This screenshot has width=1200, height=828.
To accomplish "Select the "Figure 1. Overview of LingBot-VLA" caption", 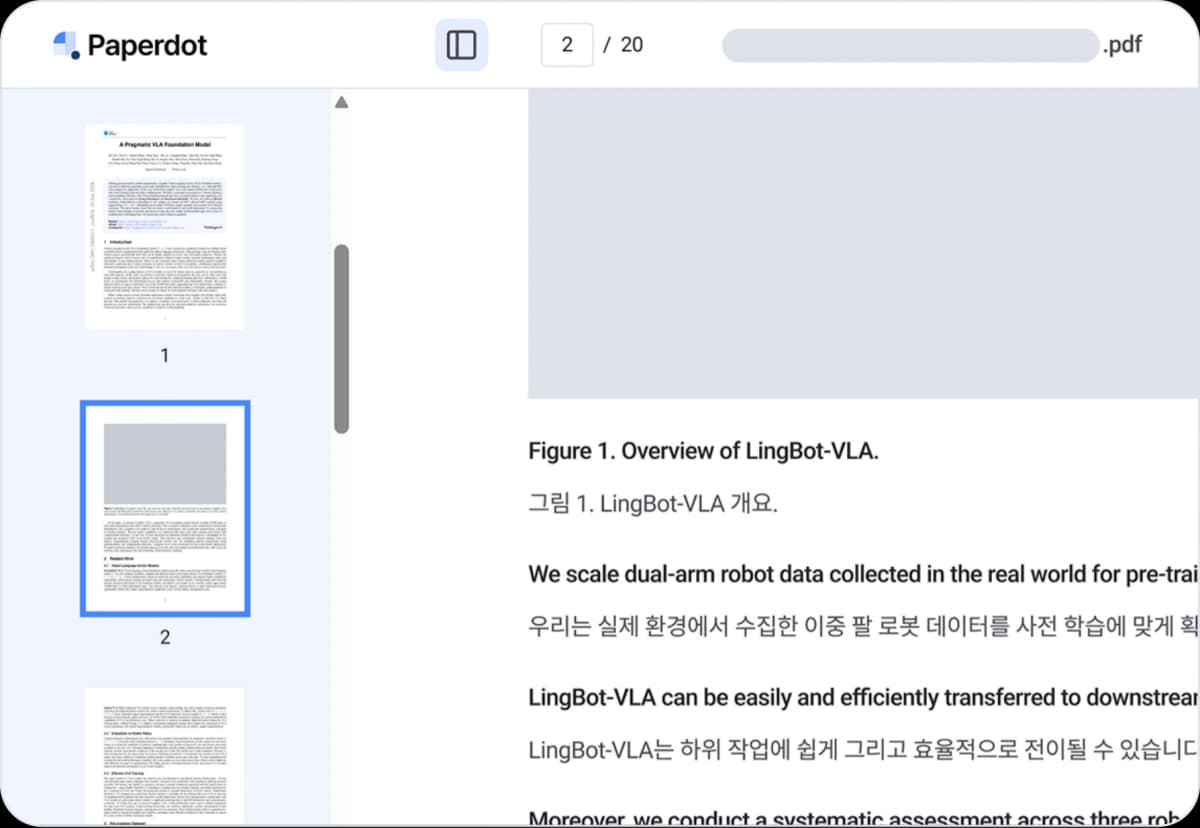I will (x=703, y=451).
